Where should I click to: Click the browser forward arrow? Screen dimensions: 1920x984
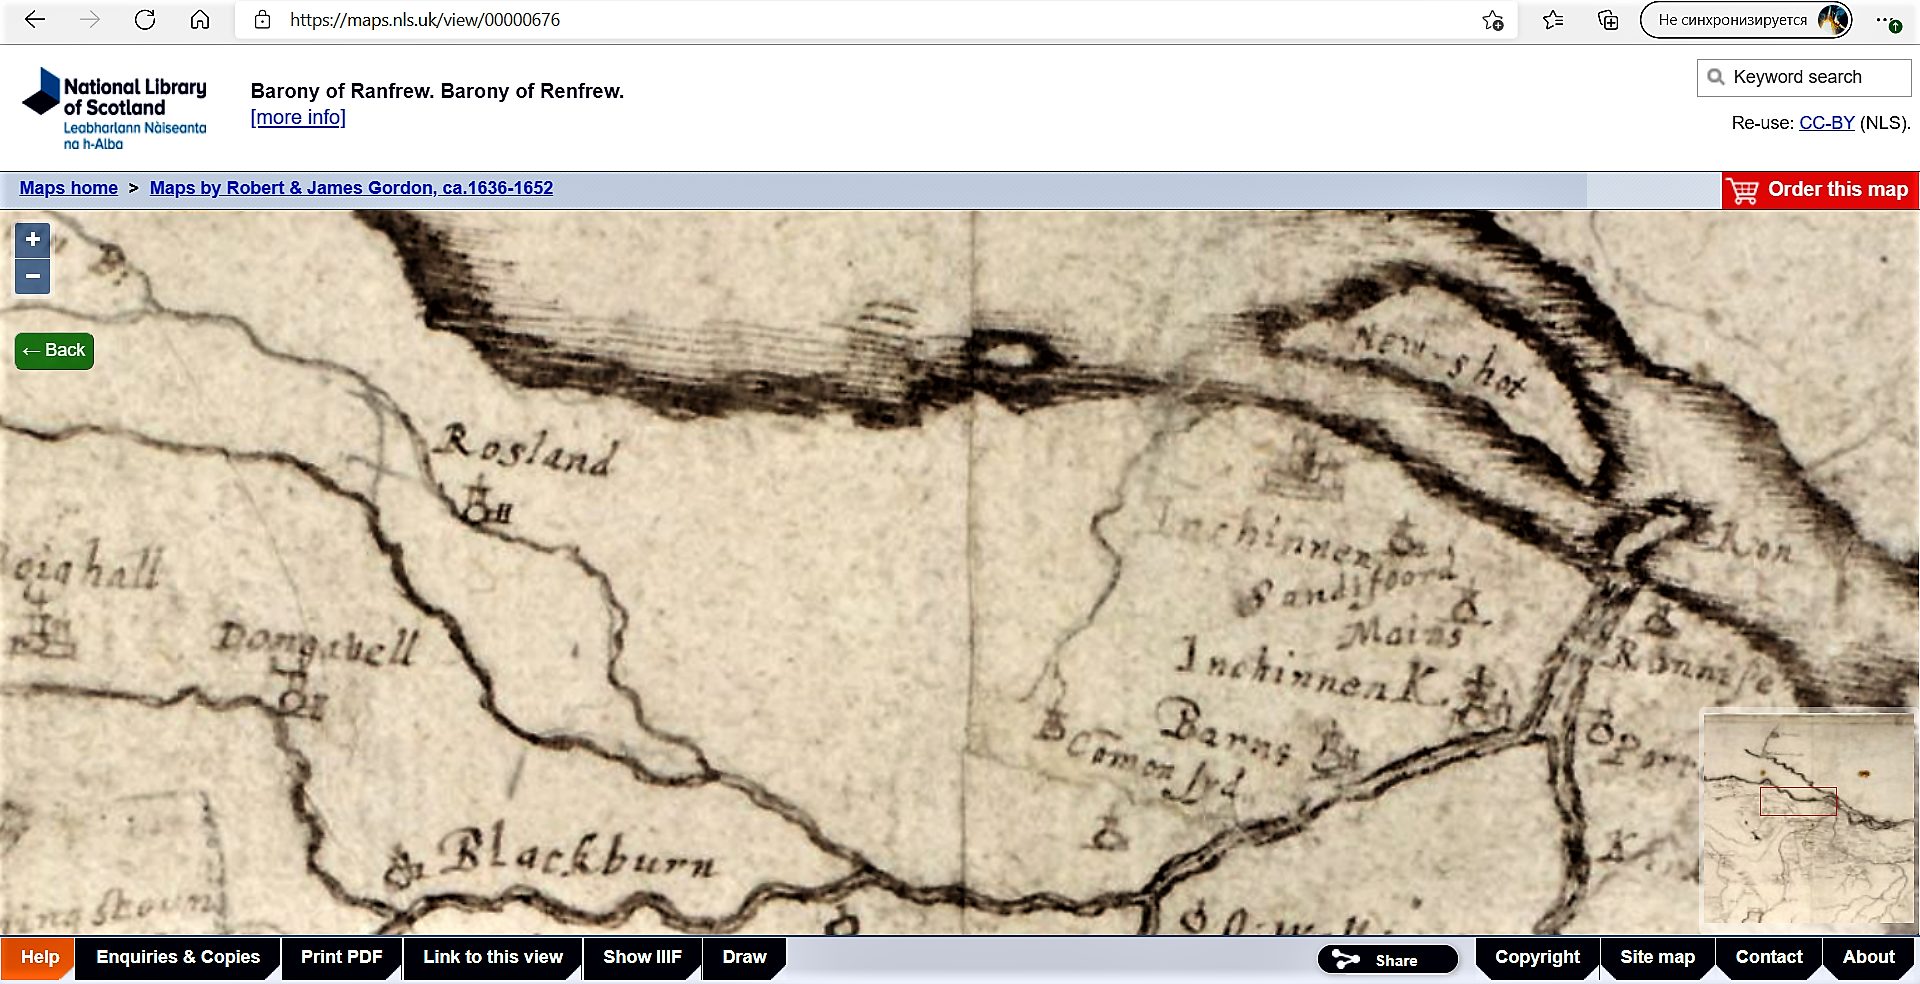pos(90,20)
